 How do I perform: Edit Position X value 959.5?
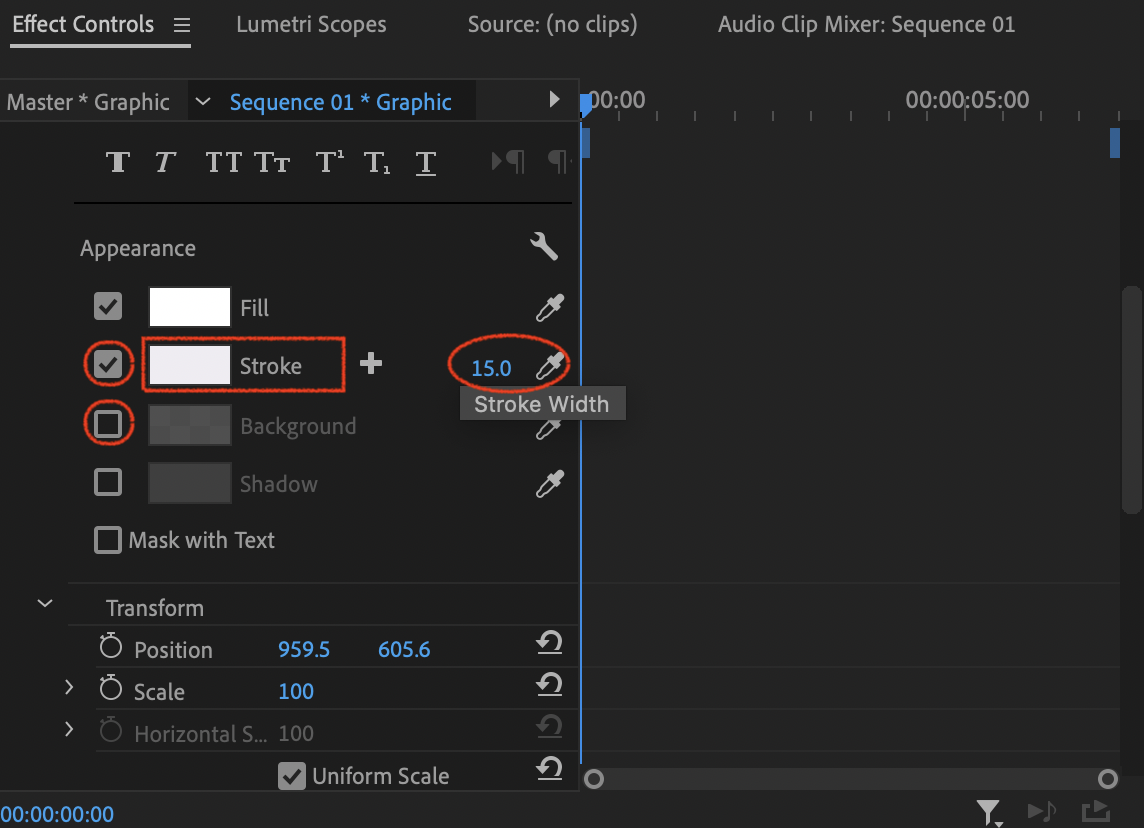[304, 649]
